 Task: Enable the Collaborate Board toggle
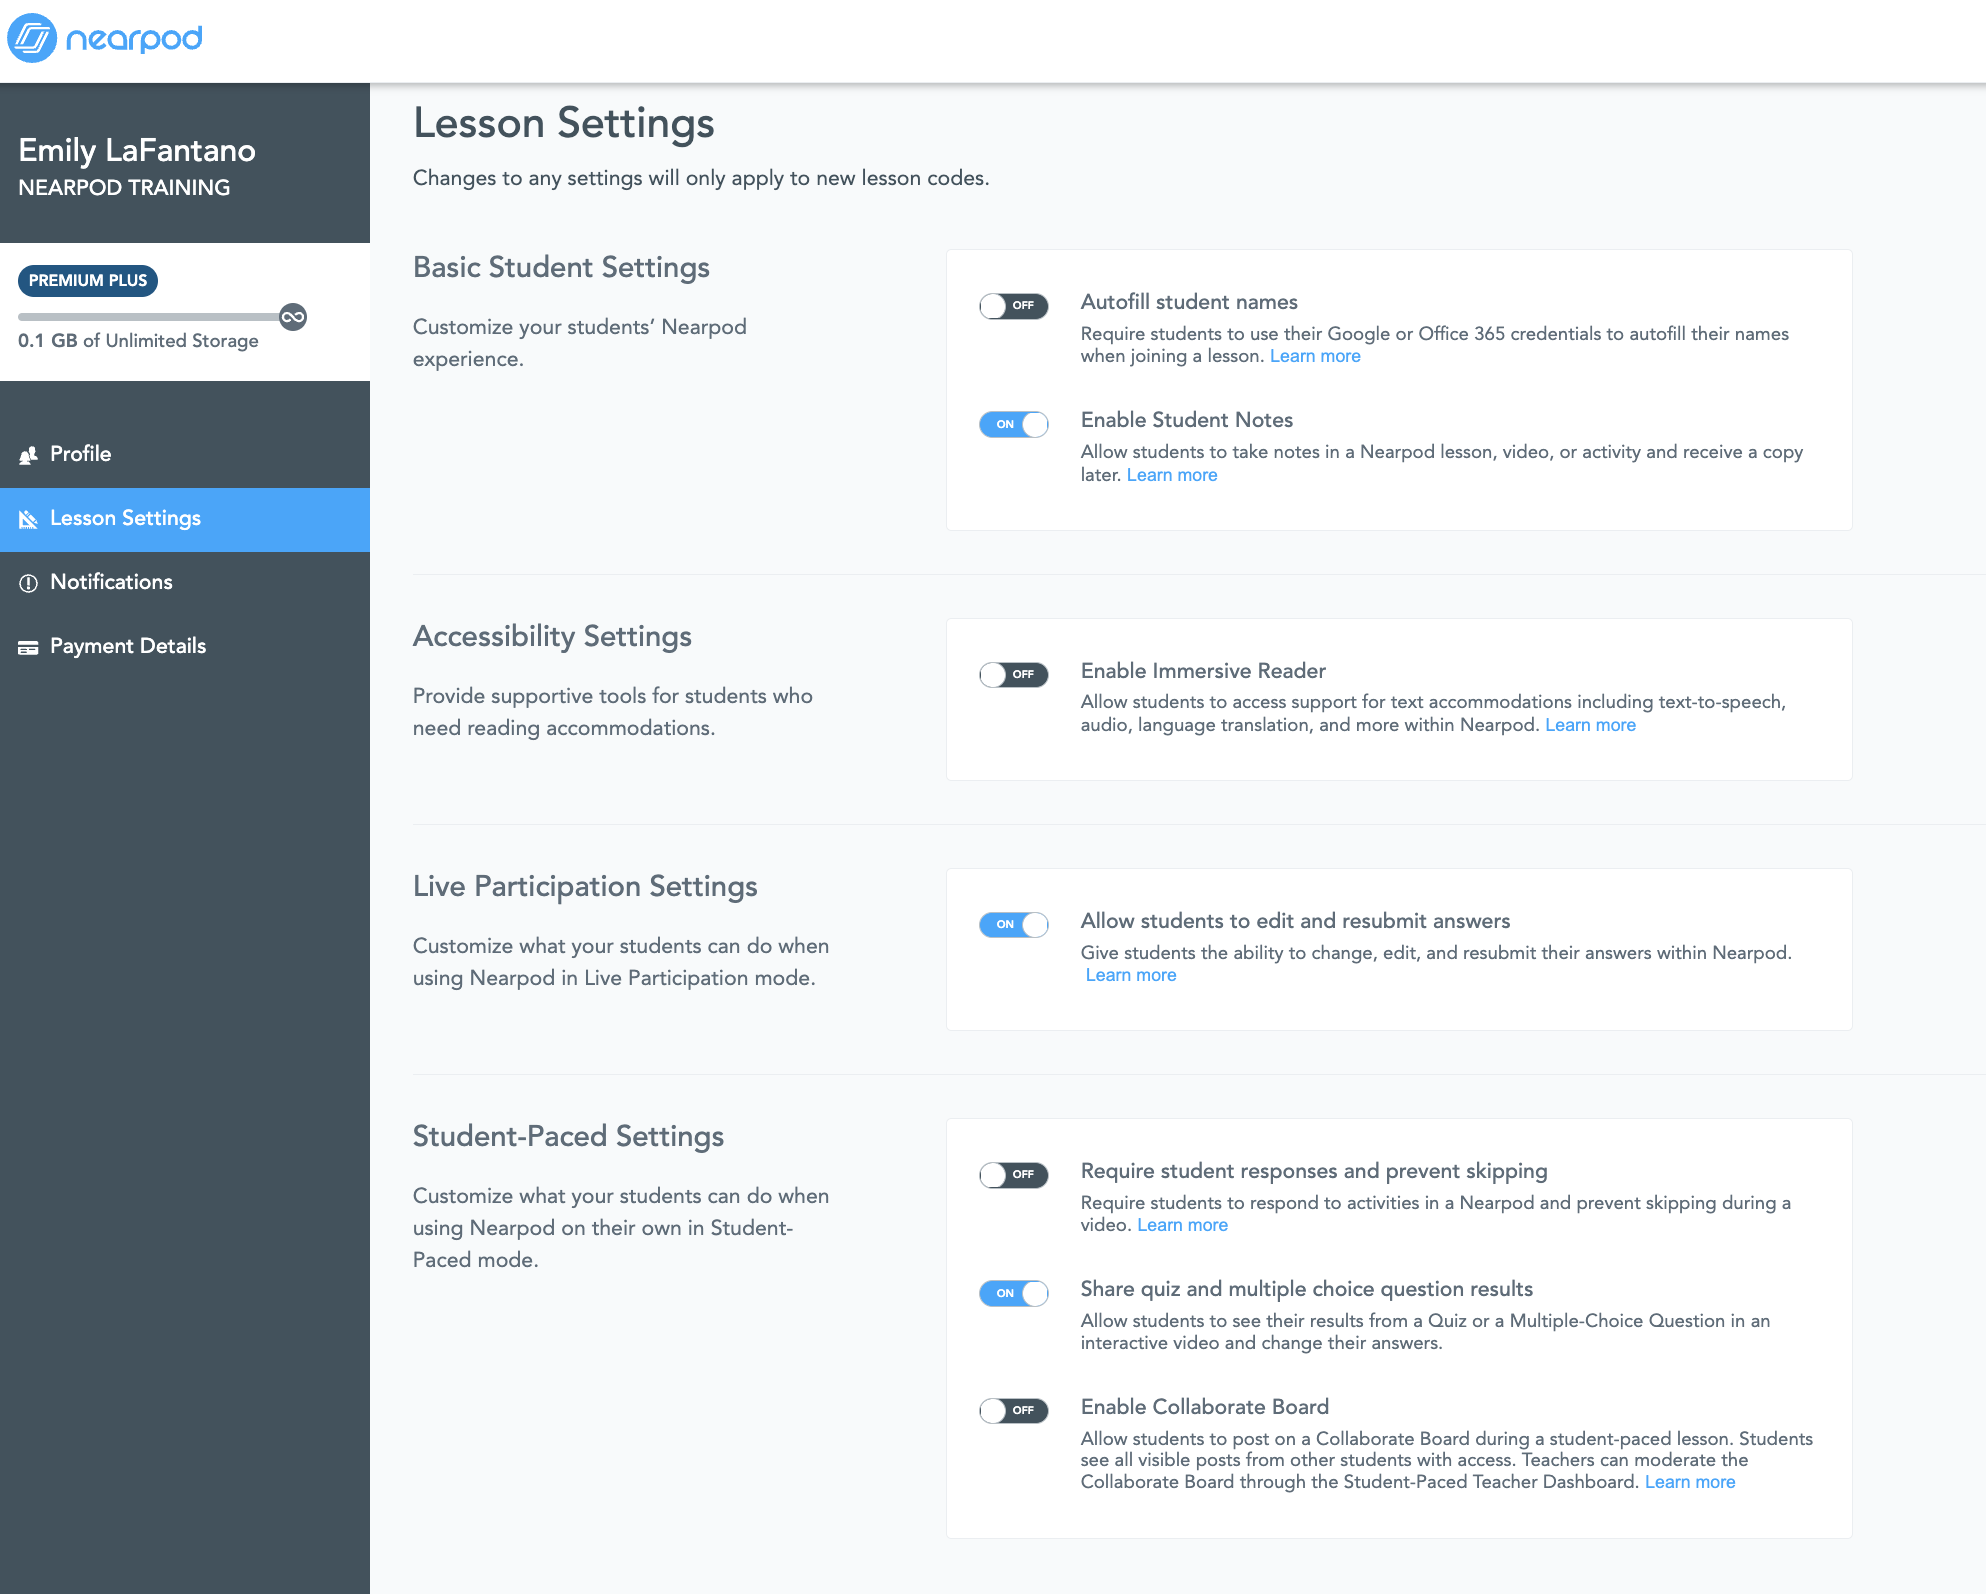point(1013,1411)
